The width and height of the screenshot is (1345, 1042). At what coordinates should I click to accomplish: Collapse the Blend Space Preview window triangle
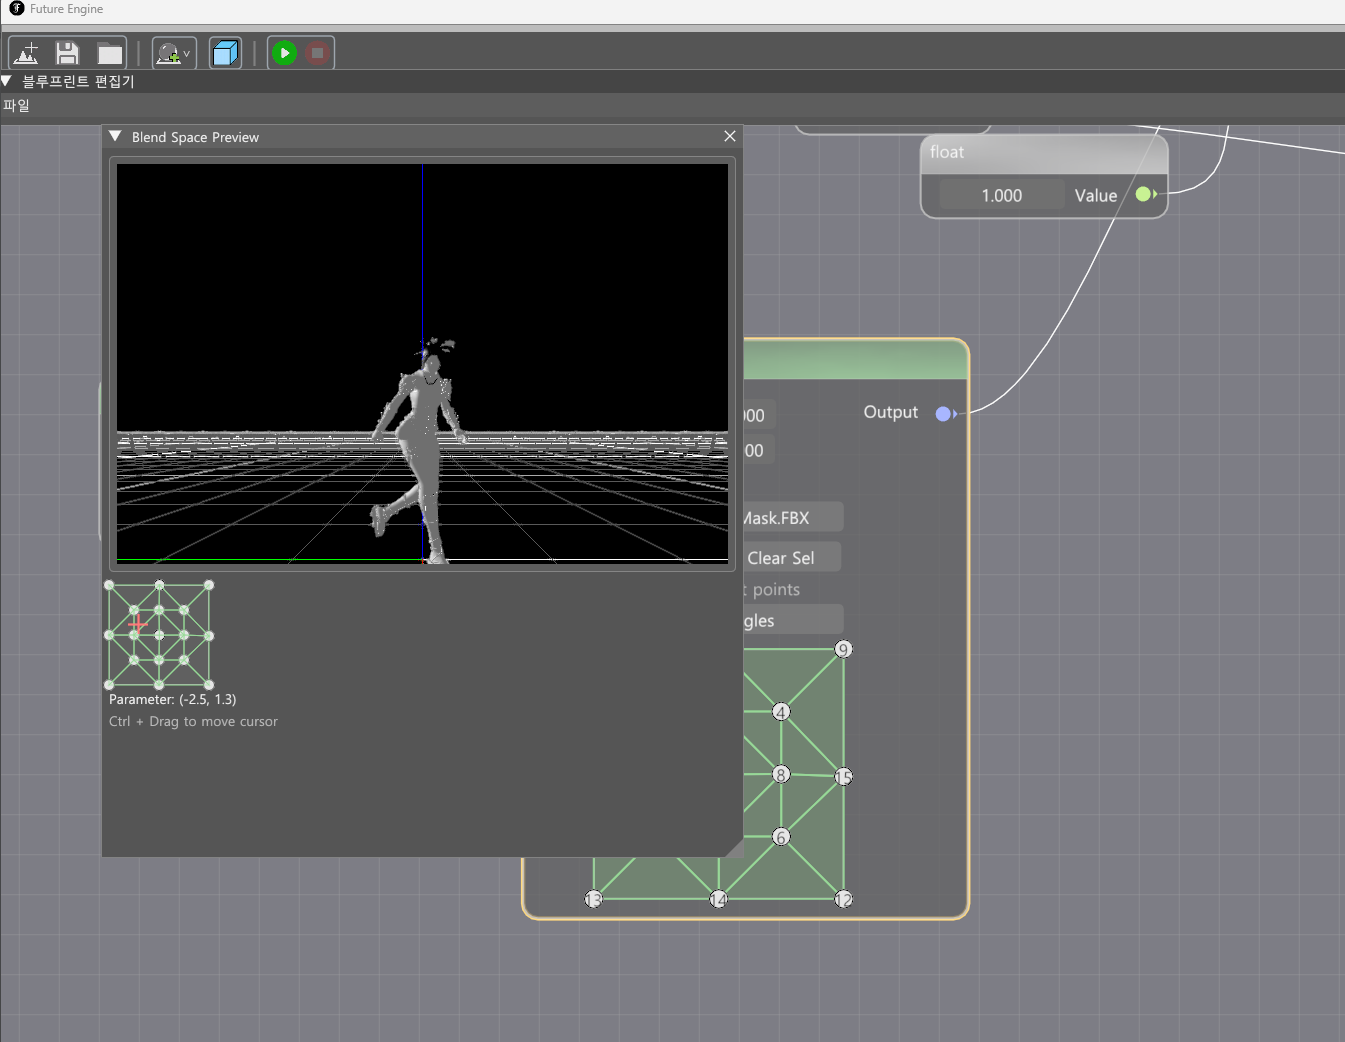pyautogui.click(x=115, y=136)
